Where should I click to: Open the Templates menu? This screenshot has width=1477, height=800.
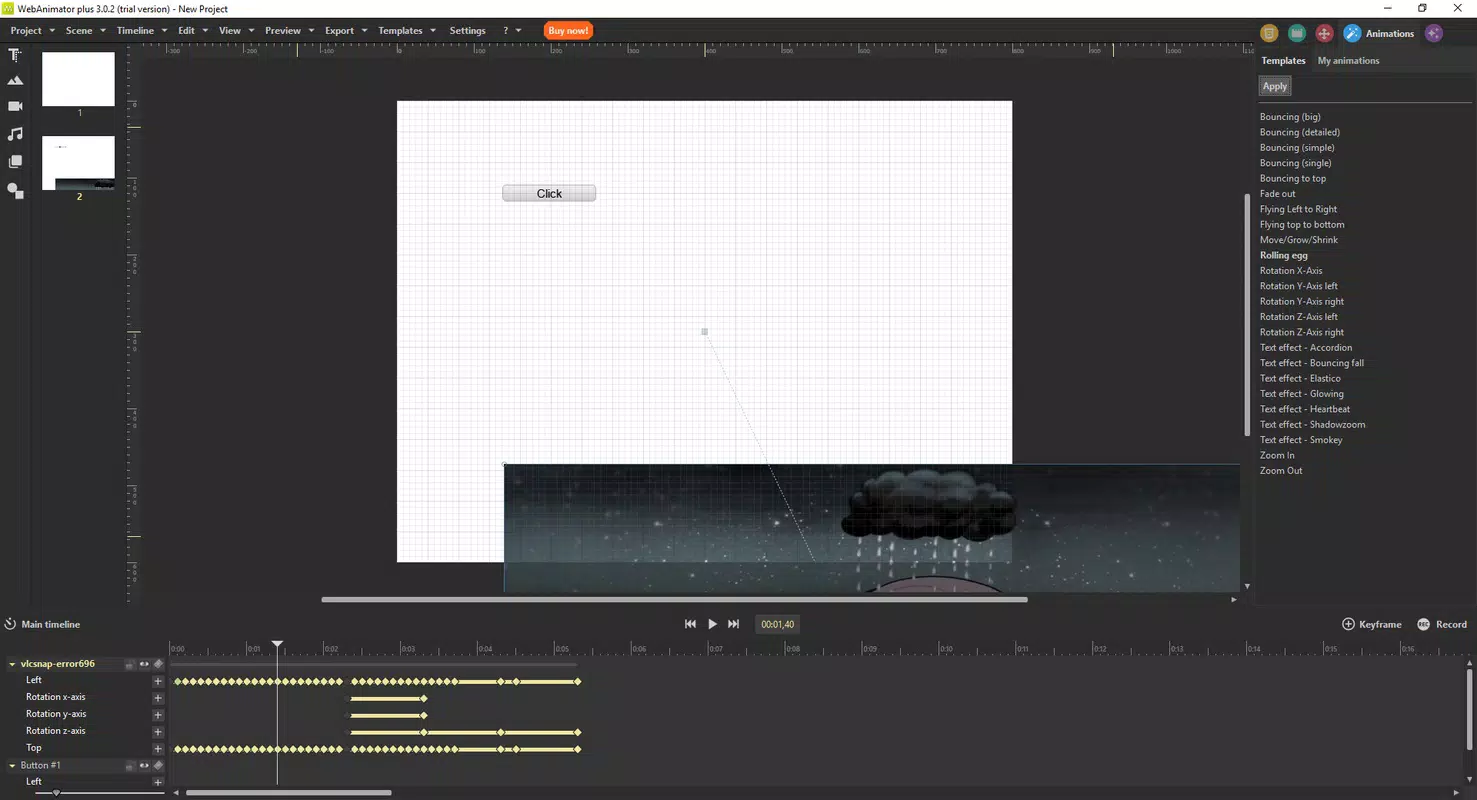coord(400,31)
